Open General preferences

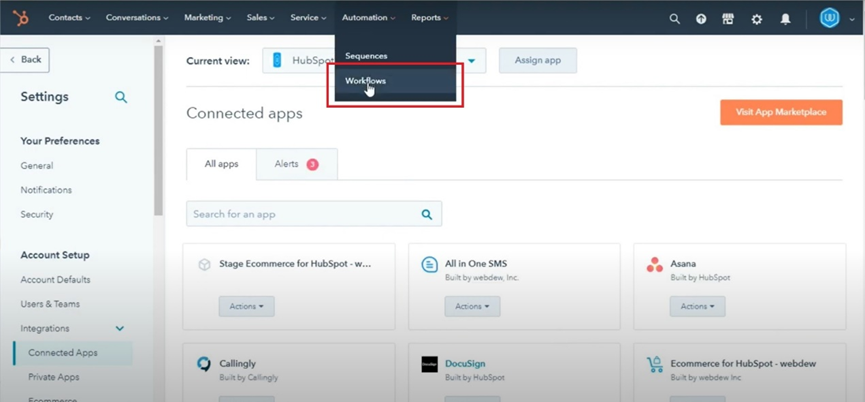pyautogui.click(x=37, y=165)
